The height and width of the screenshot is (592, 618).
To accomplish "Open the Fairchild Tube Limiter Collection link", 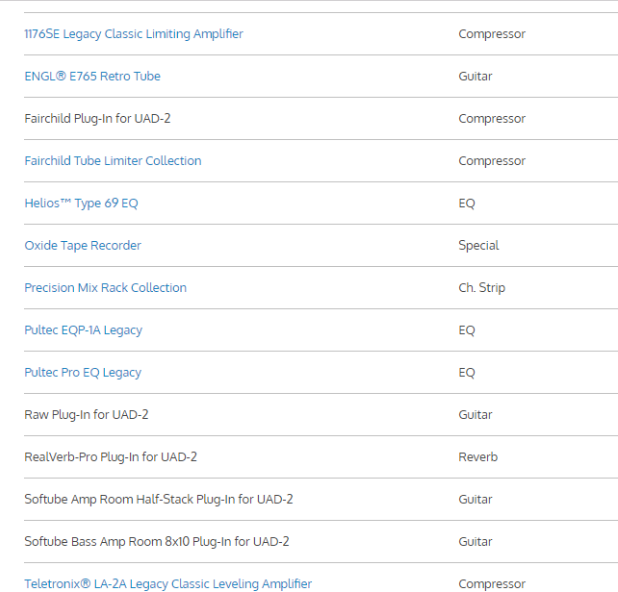I will (x=112, y=161).
